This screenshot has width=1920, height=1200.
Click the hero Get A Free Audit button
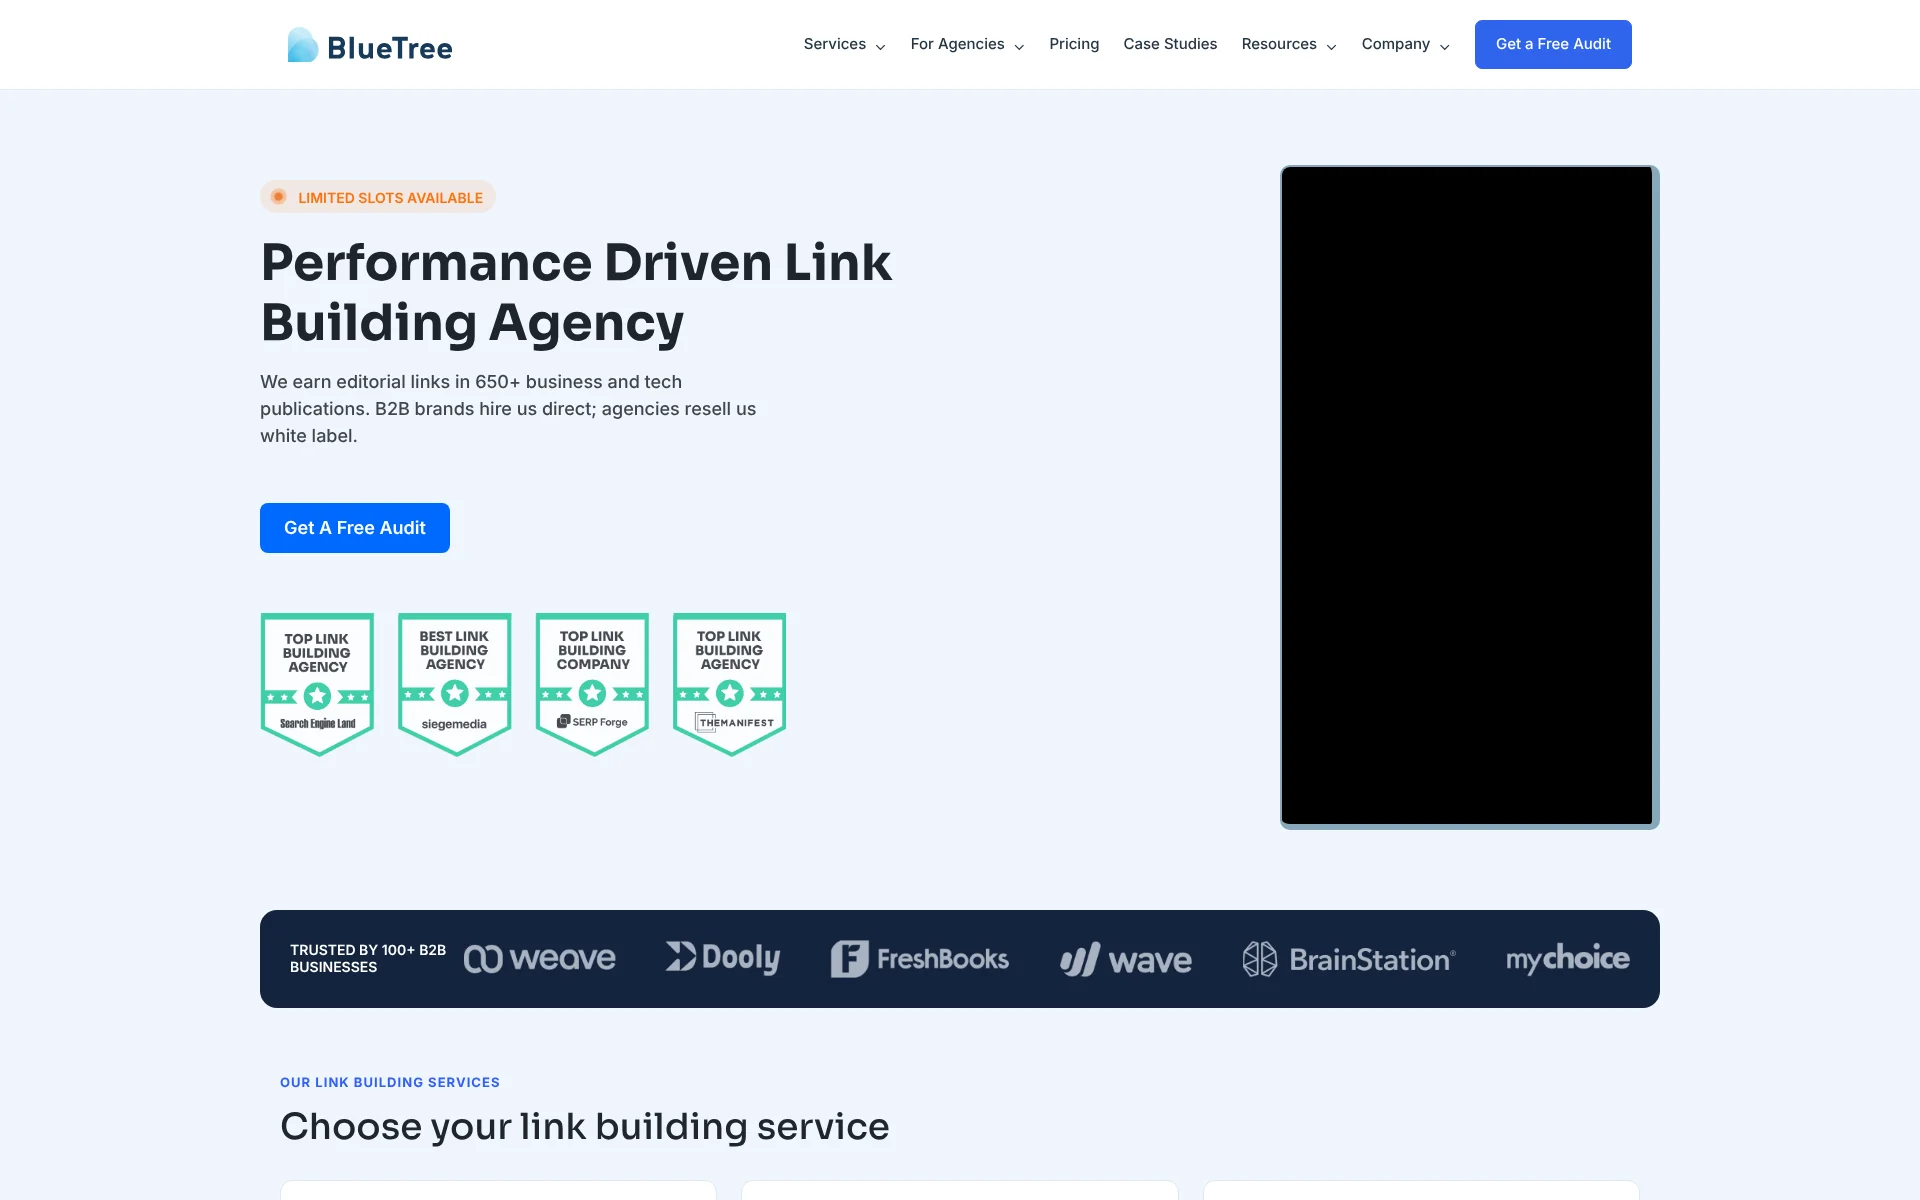[355, 528]
